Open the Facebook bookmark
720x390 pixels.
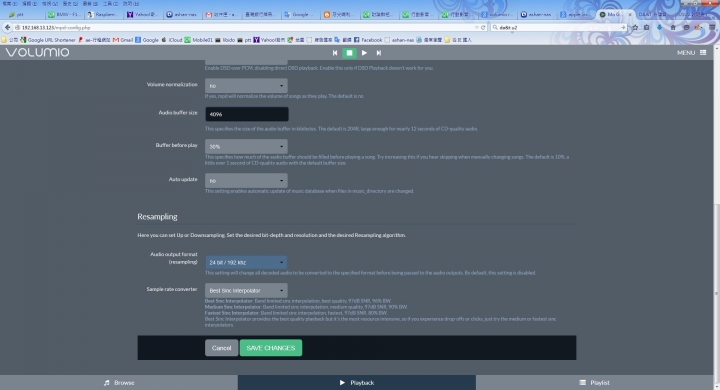pos(368,40)
